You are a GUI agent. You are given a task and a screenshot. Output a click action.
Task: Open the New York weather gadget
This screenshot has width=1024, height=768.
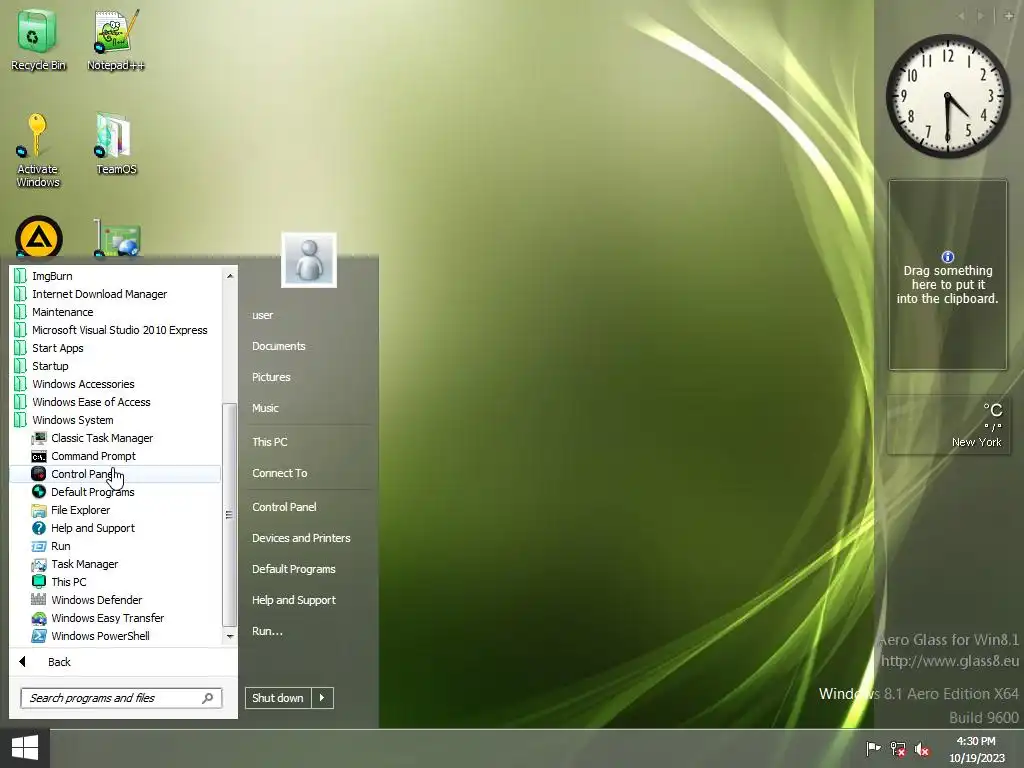tap(948, 424)
